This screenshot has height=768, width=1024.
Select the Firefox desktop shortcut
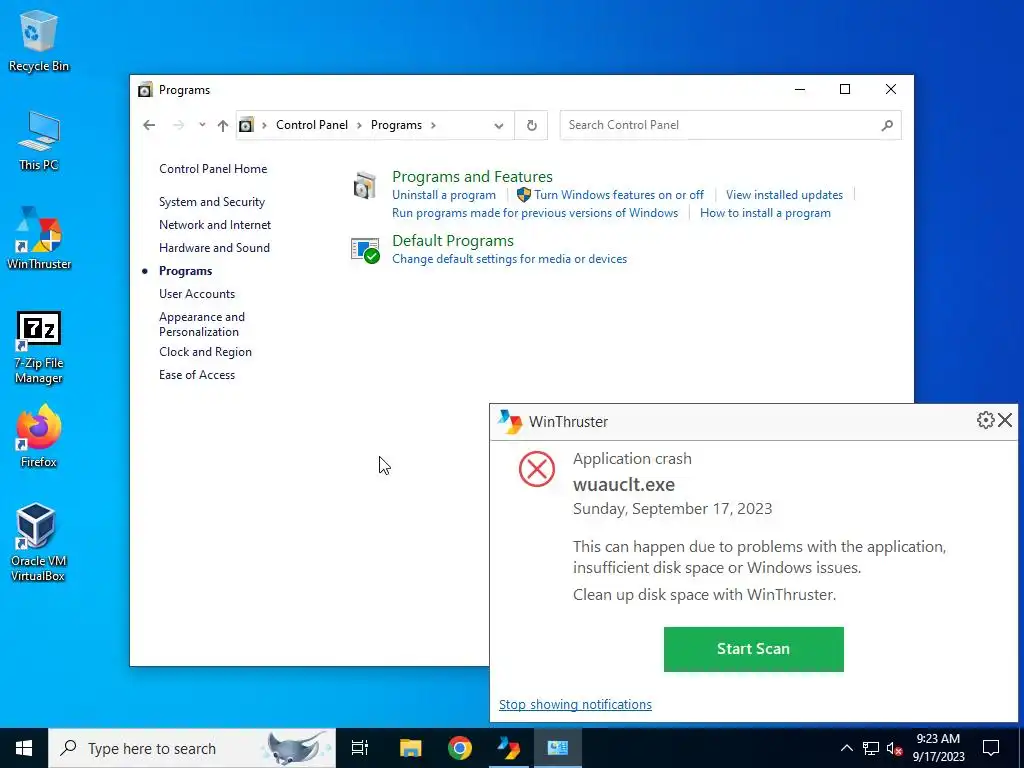[x=39, y=436]
